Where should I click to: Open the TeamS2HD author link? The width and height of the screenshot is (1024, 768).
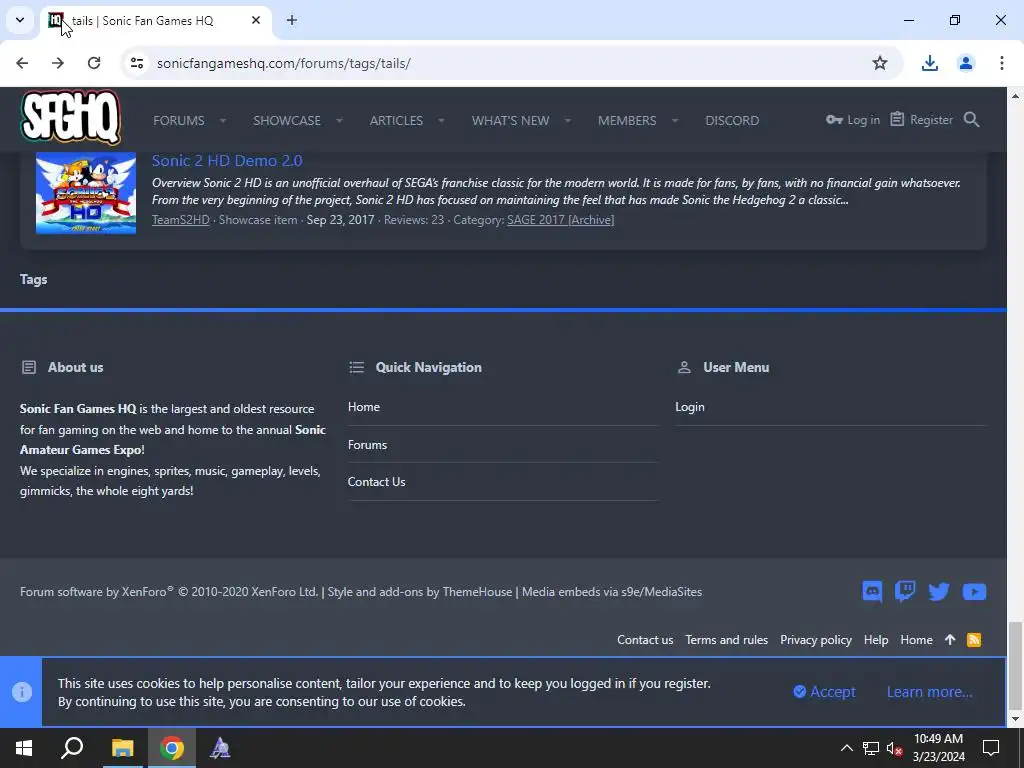pos(180,220)
